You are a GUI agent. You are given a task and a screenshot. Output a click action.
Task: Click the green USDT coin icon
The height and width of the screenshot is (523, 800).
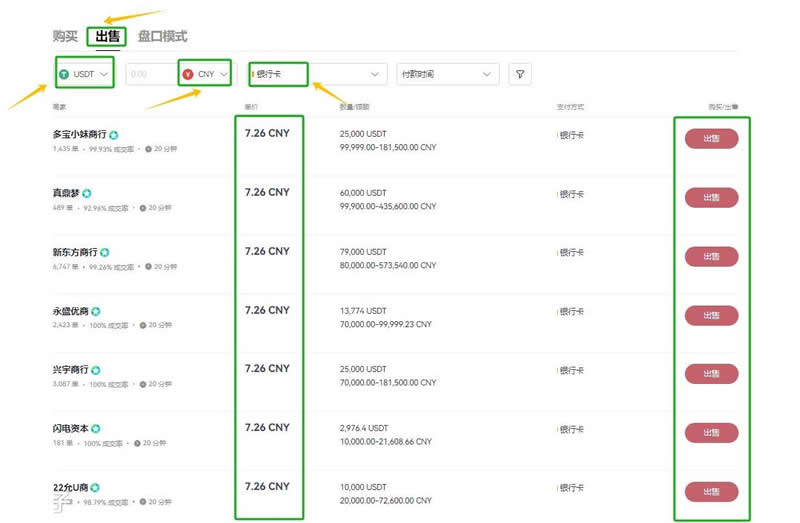[65, 74]
